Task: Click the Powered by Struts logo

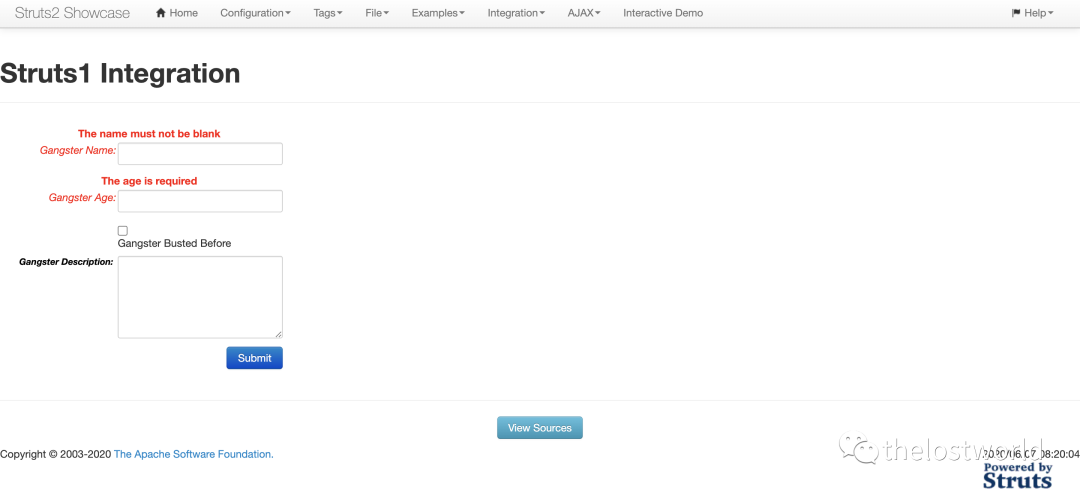Action: [1017, 474]
